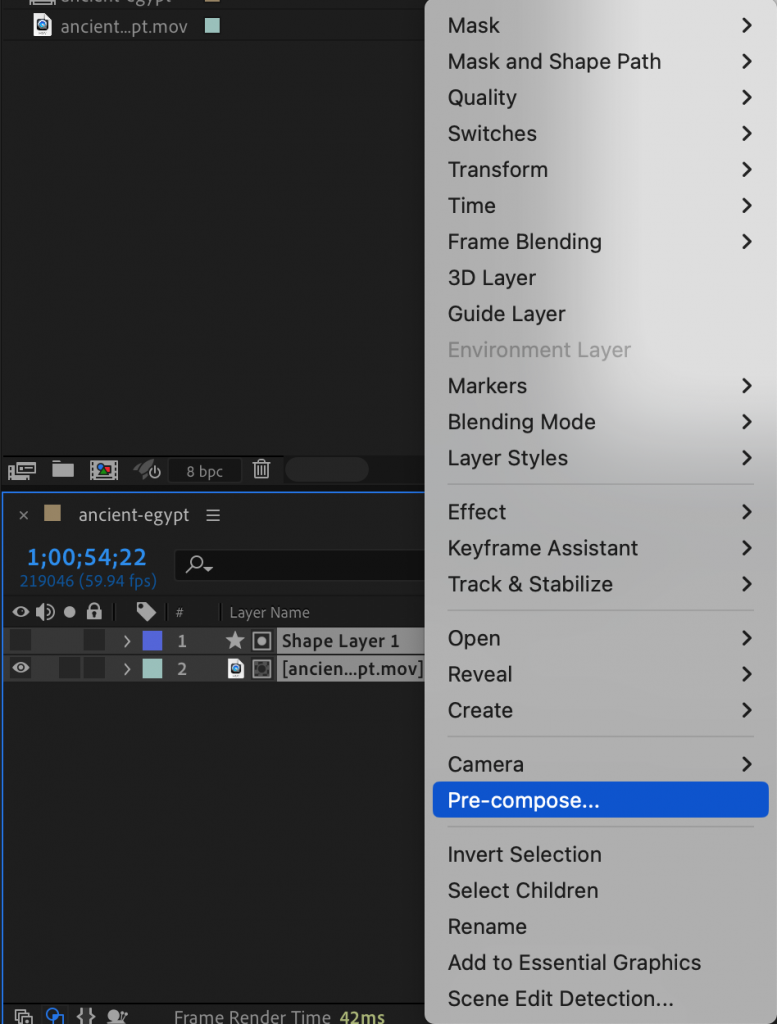The image size is (777, 1024).
Task: Create a new composition via its icon
Action: coord(103,469)
